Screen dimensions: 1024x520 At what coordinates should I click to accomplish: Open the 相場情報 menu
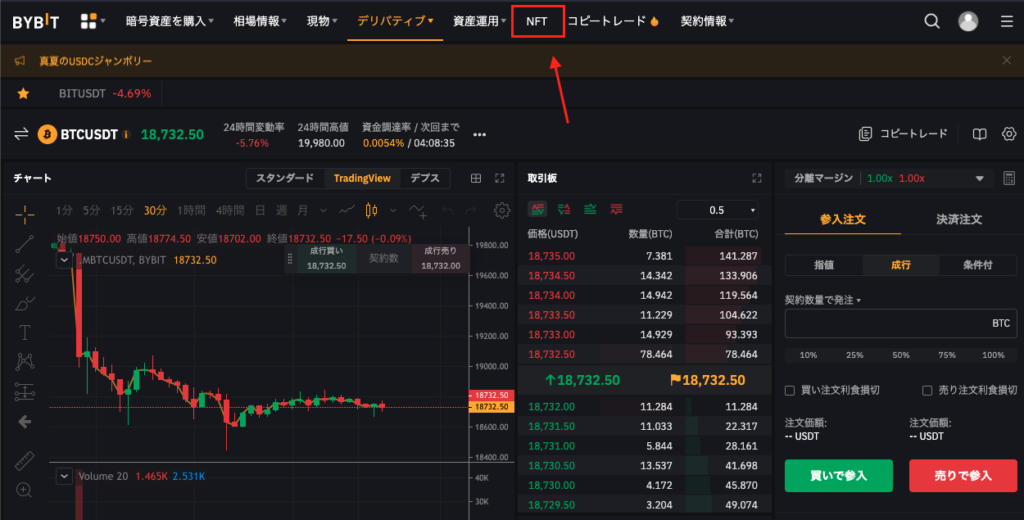(260, 22)
